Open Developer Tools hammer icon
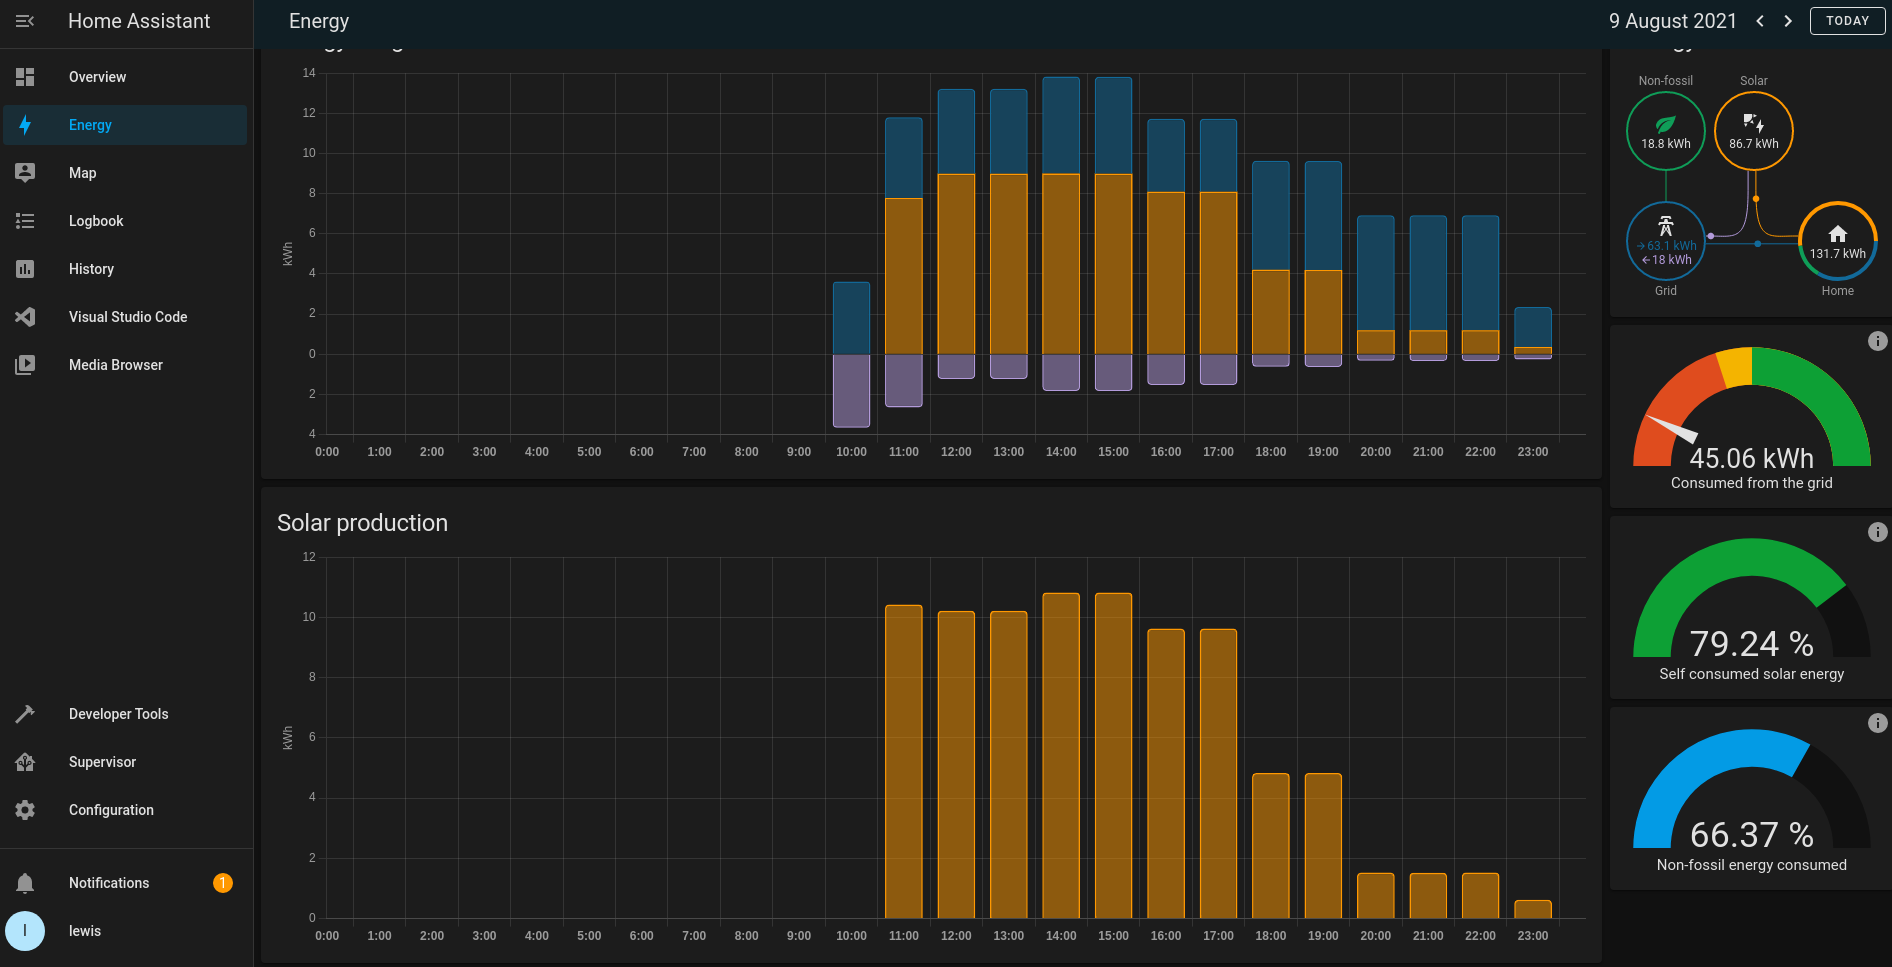1892x967 pixels. point(25,714)
